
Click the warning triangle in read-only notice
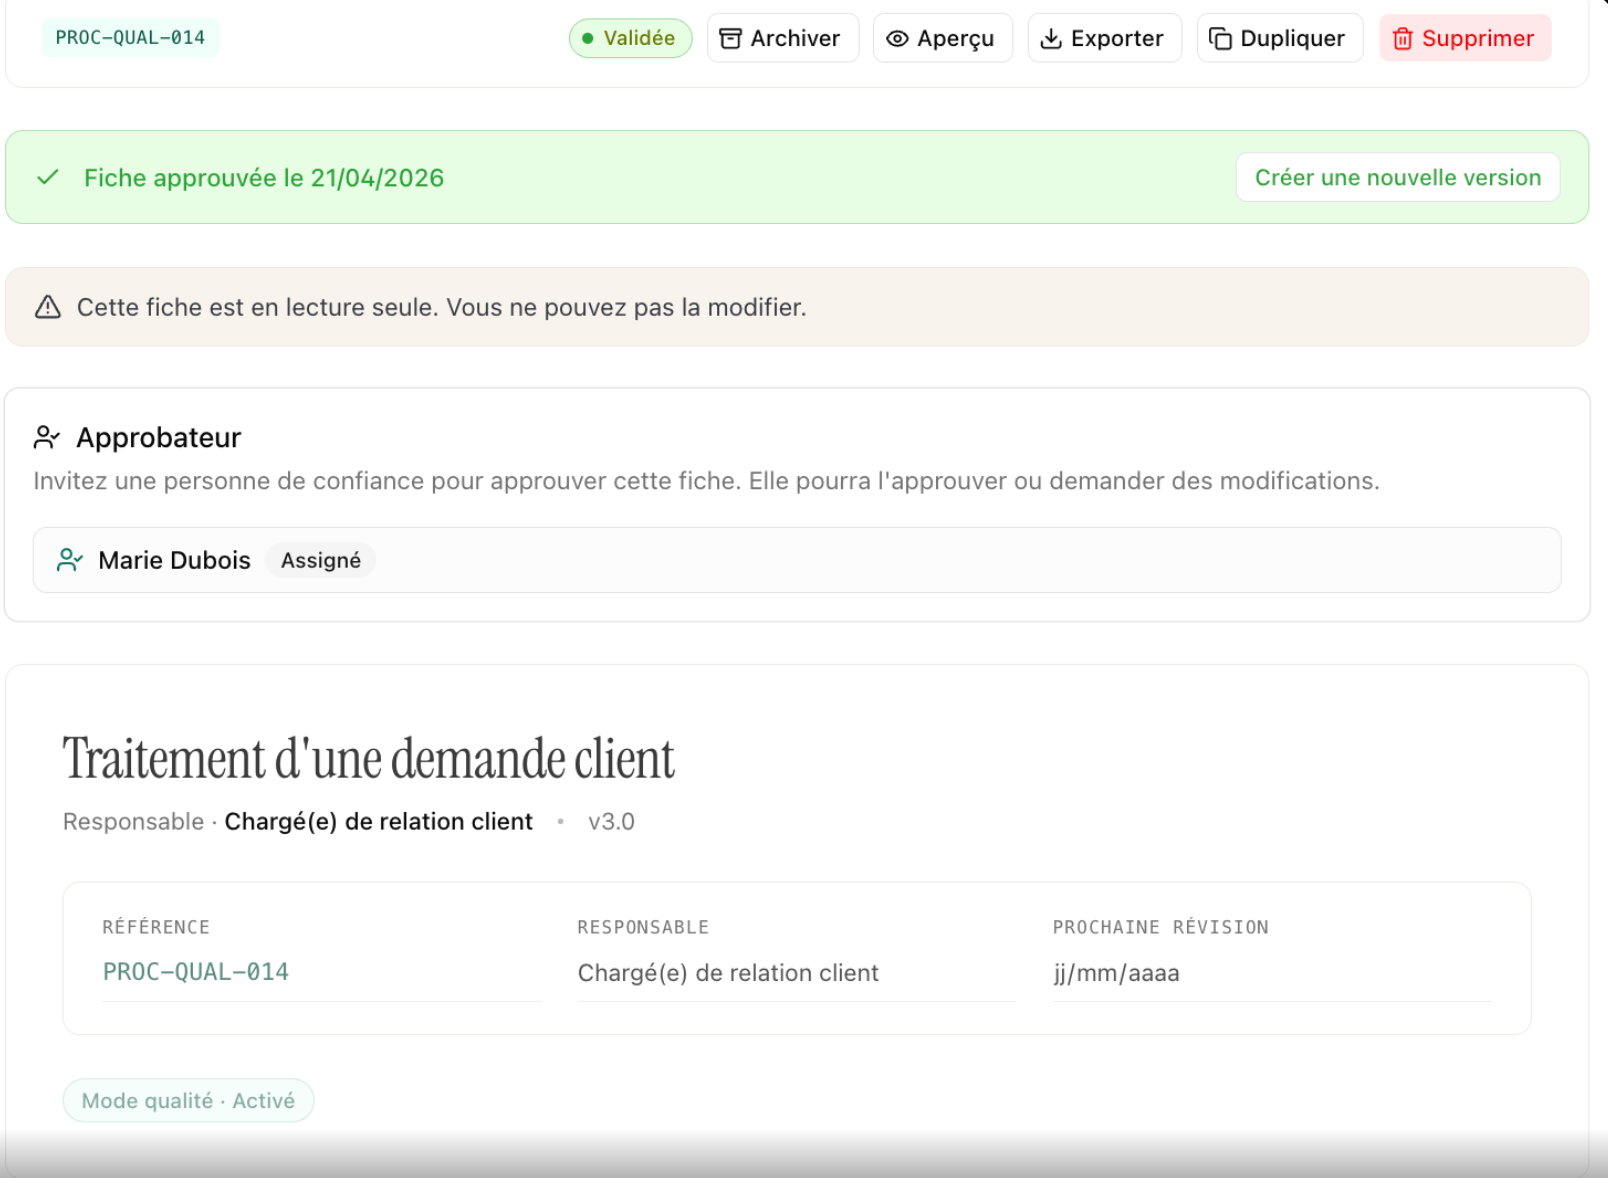tap(48, 307)
